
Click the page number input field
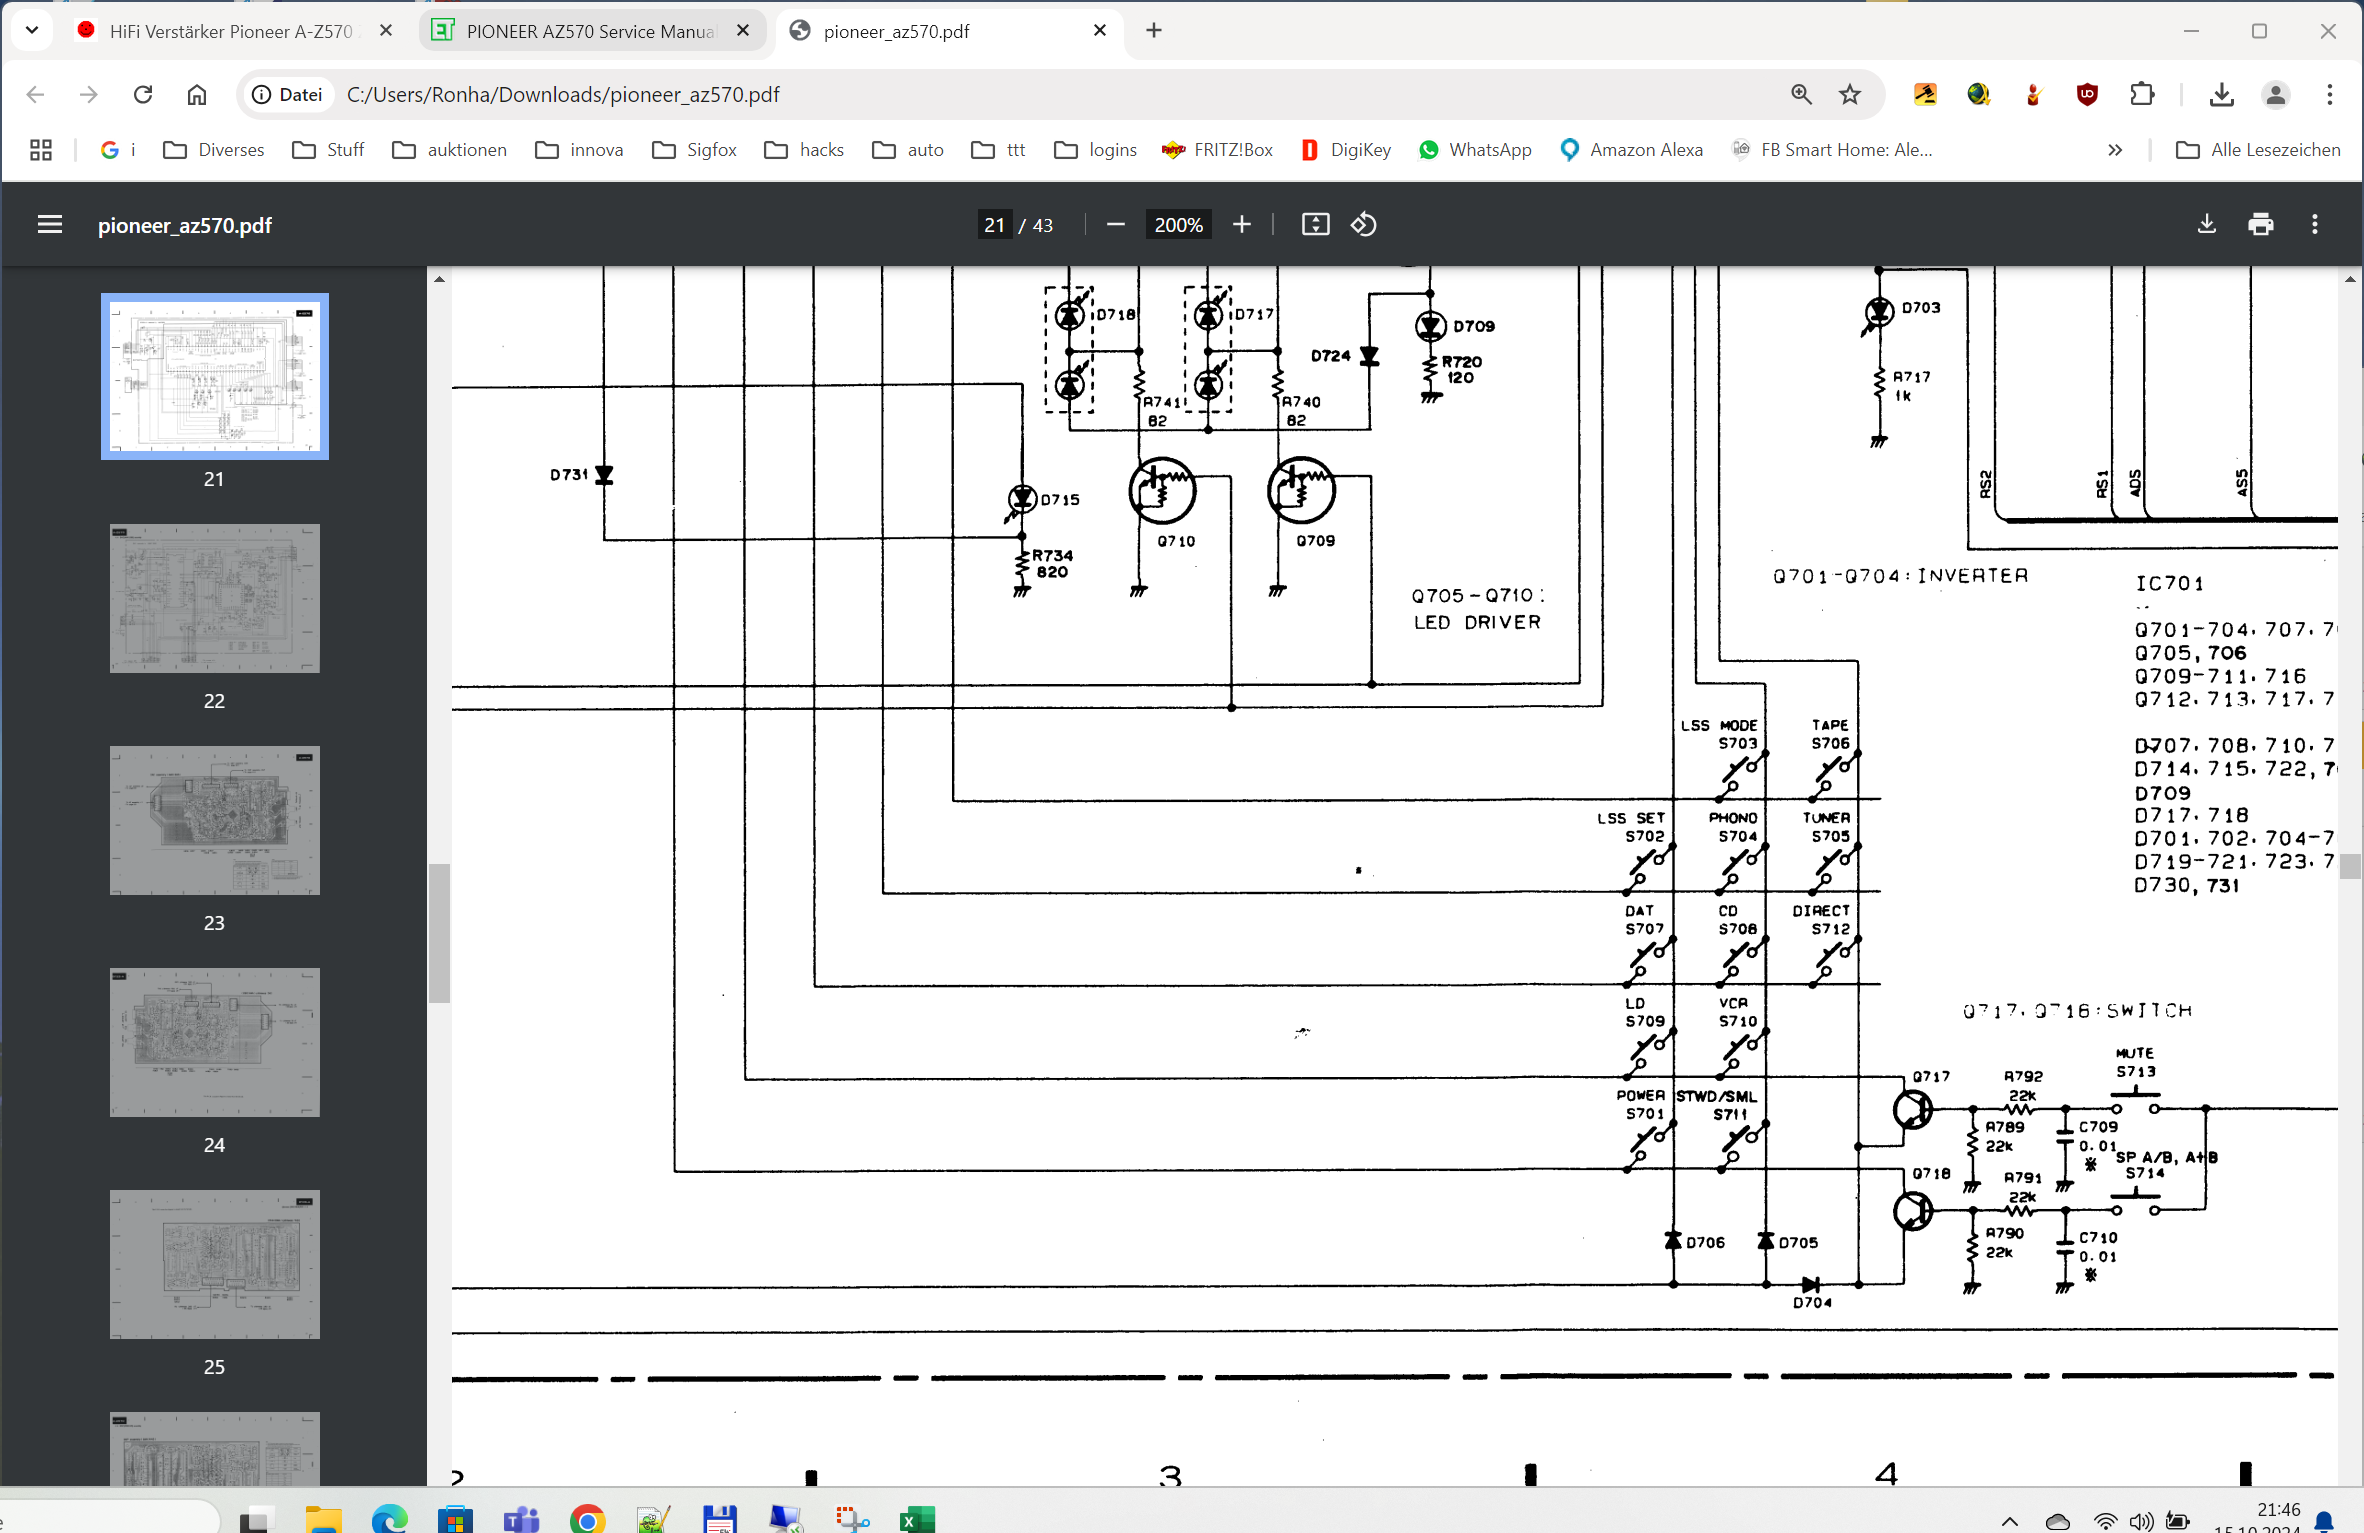994,225
